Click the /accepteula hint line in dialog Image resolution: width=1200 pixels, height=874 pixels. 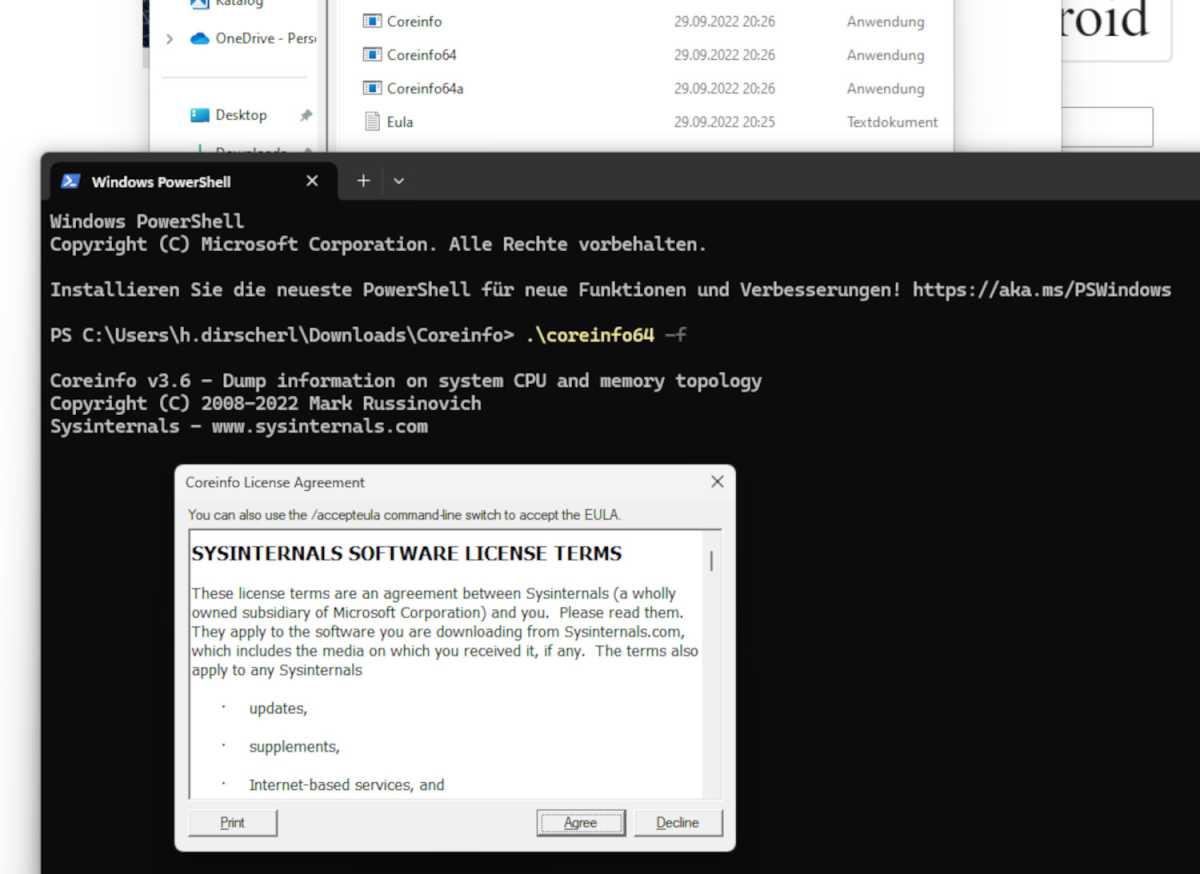click(404, 515)
